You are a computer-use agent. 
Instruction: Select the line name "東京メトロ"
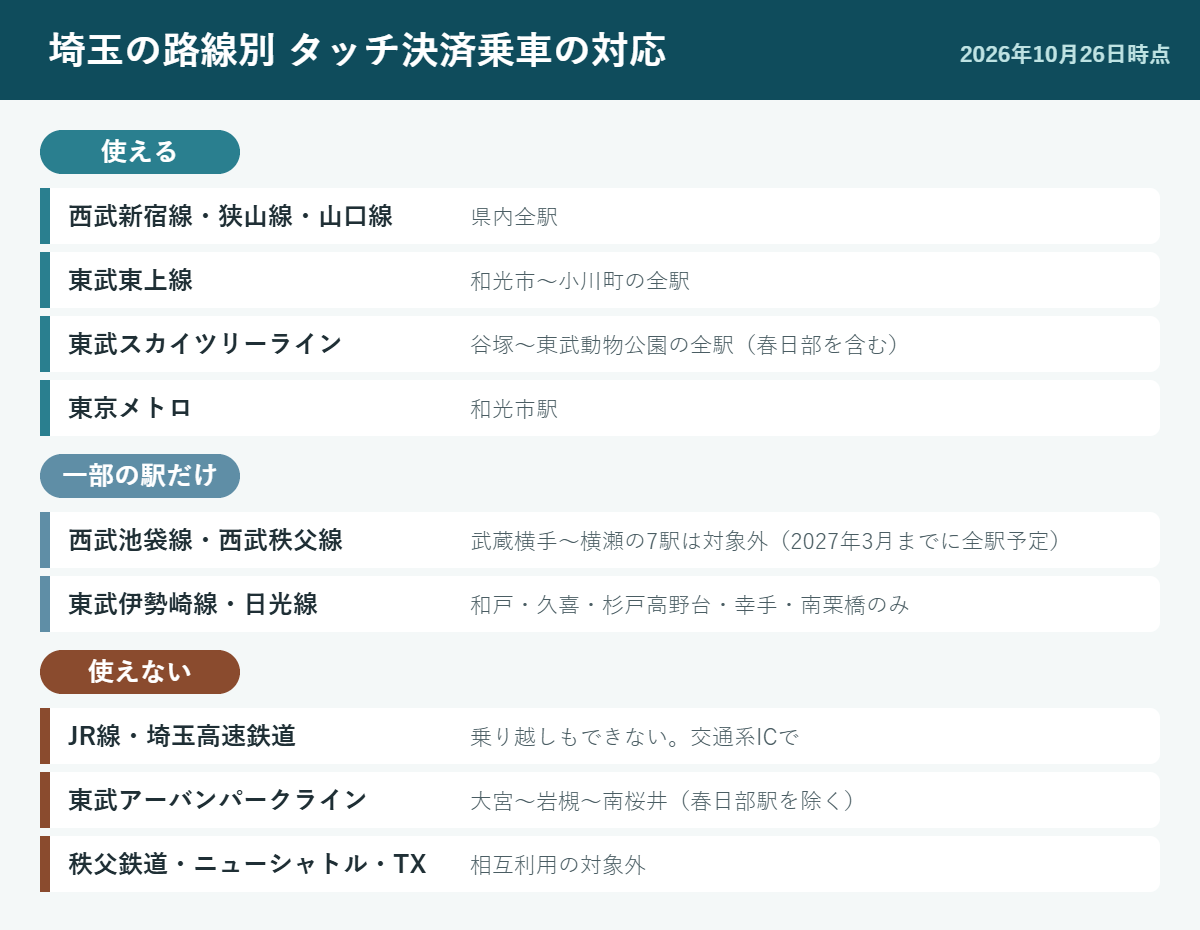[x=130, y=408]
